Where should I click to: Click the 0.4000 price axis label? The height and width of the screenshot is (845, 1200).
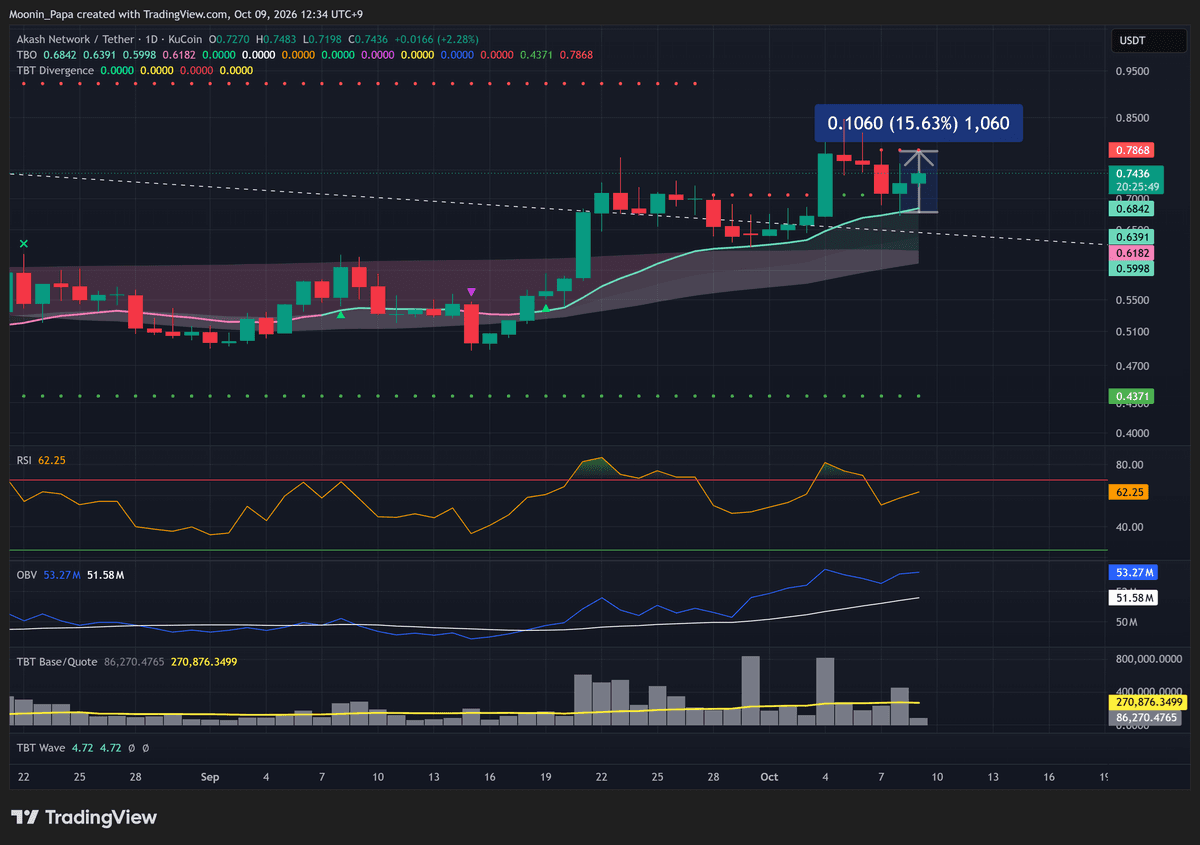click(1133, 434)
